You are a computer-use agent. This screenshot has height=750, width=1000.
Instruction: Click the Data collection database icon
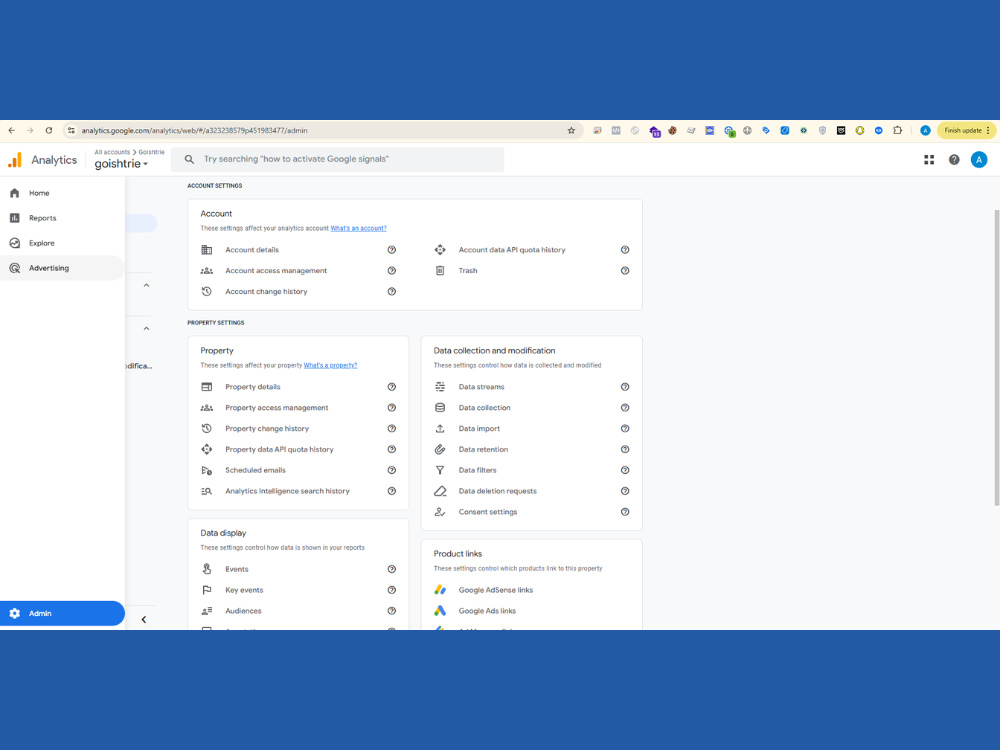[440, 408]
